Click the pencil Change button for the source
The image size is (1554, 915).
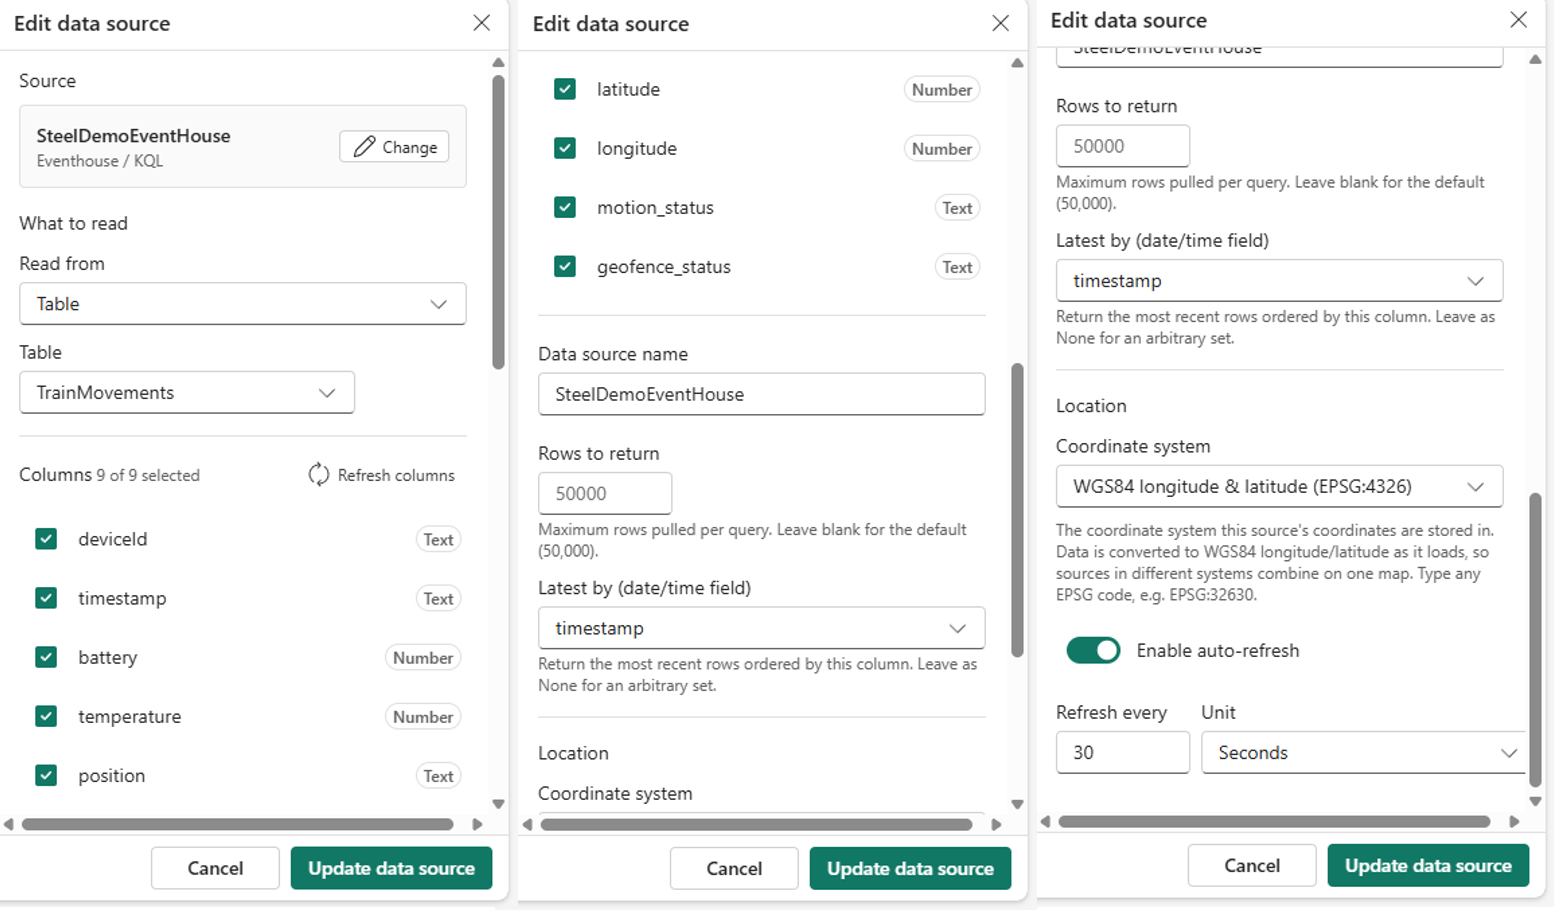[394, 147]
